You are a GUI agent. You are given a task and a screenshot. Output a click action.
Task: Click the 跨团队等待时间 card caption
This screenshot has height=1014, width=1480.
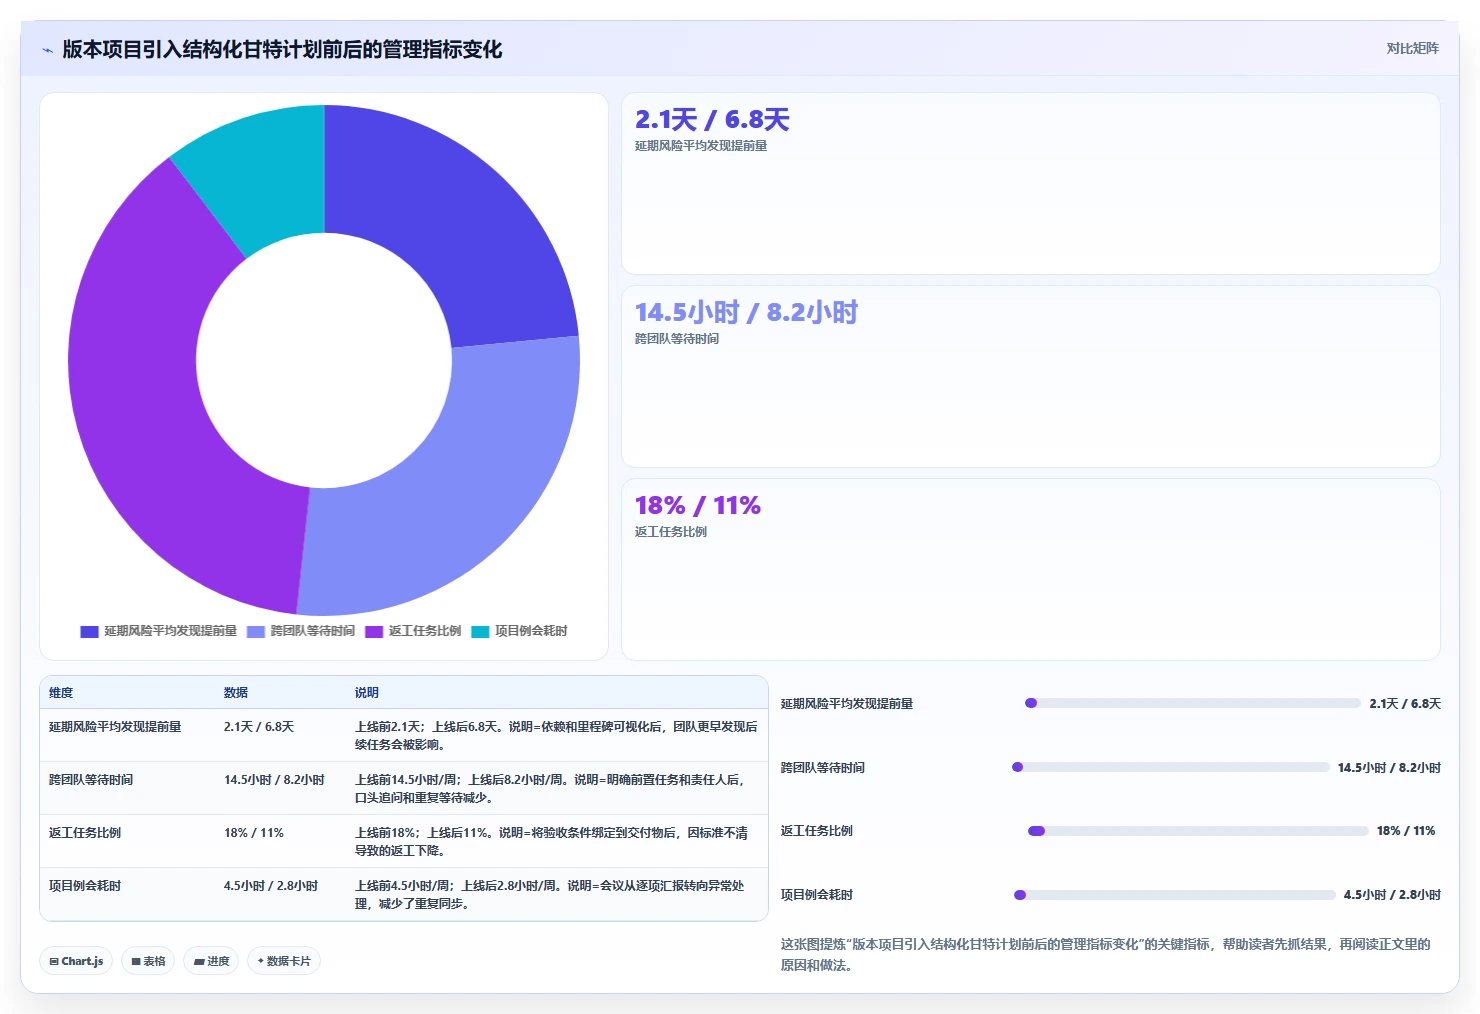677,339
